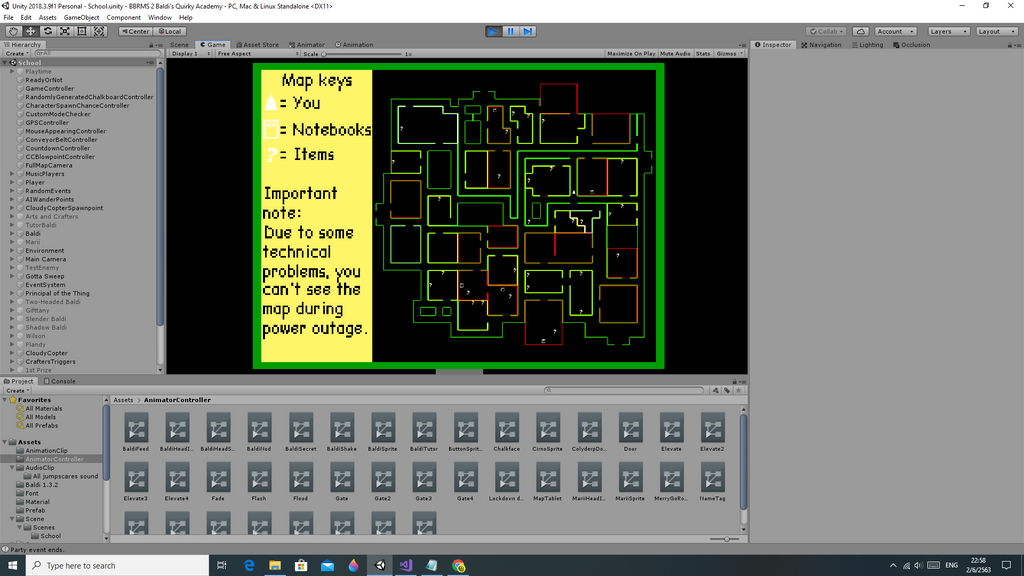The height and width of the screenshot is (576, 1024).
Task: Select the Hand tool in toolbar
Action: [13, 31]
